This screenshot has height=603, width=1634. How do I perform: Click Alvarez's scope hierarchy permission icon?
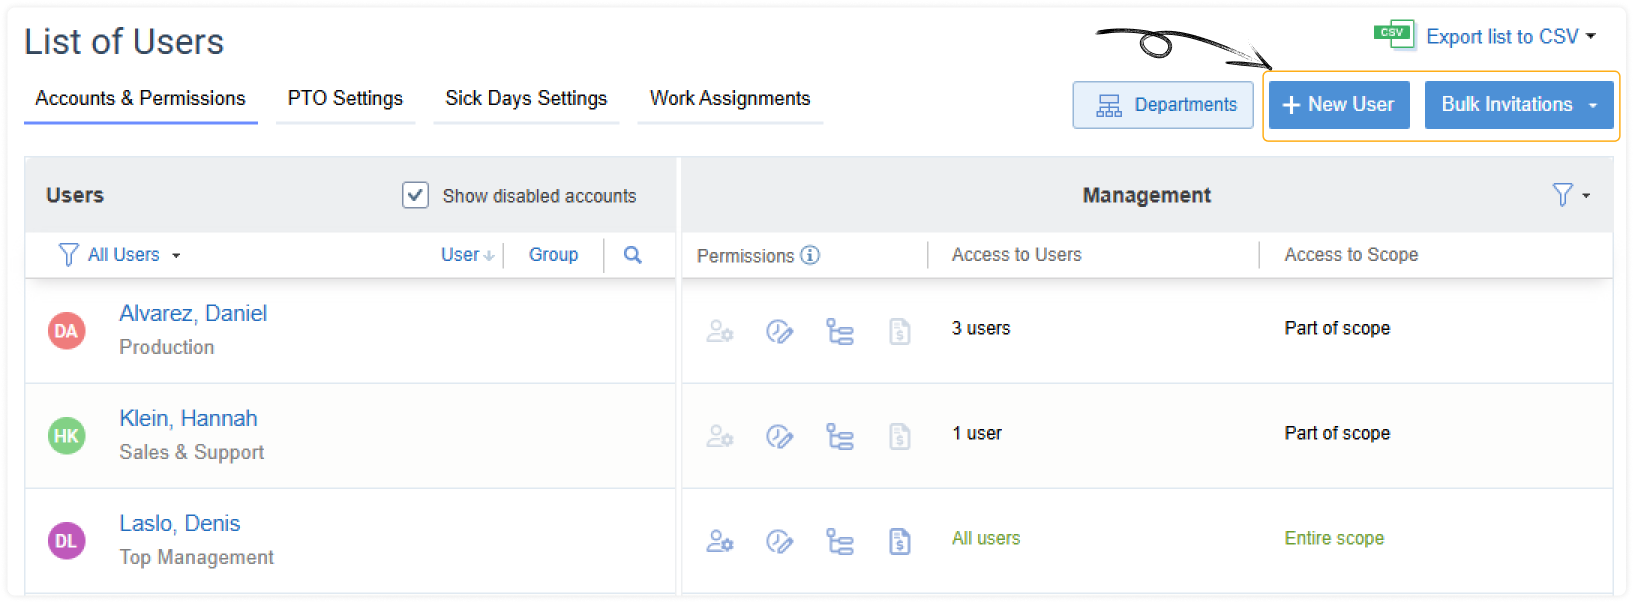click(x=840, y=331)
